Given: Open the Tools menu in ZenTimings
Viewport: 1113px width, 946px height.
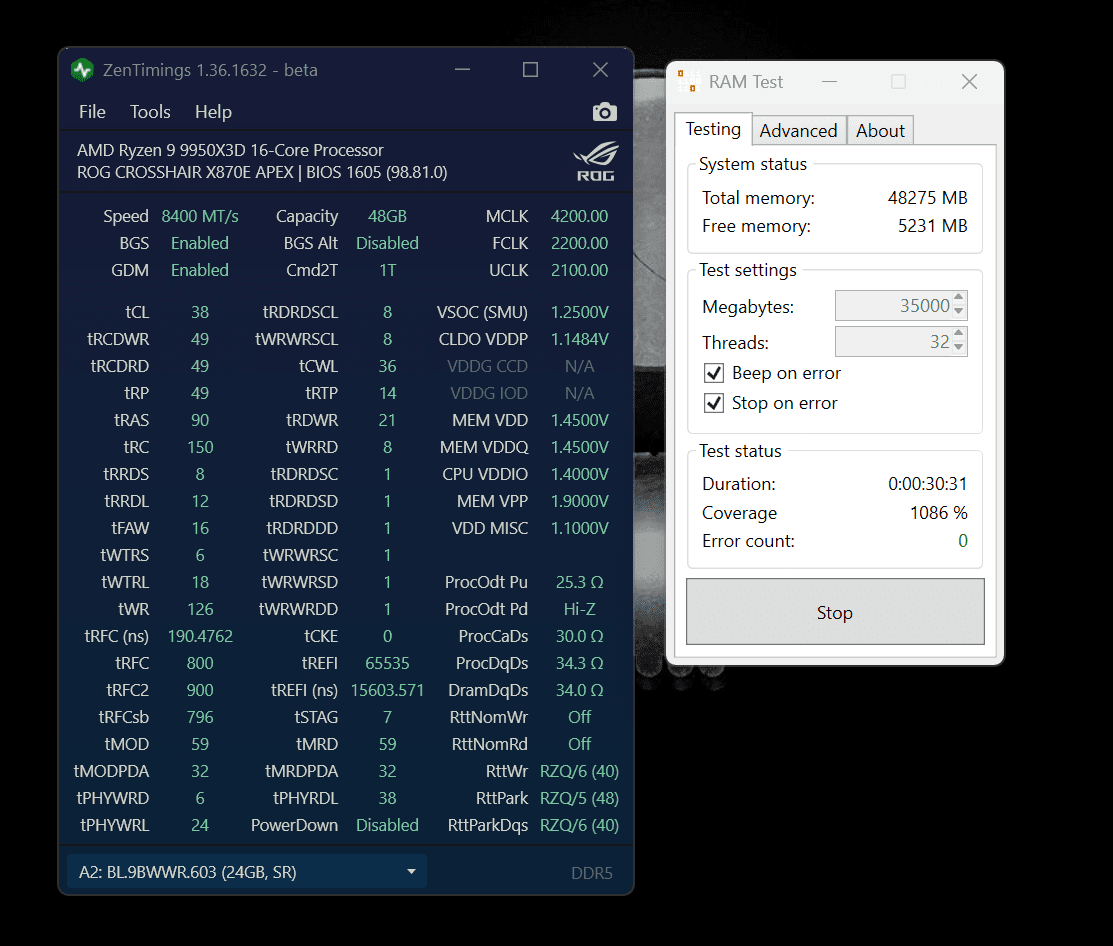Looking at the screenshot, I should (x=150, y=112).
